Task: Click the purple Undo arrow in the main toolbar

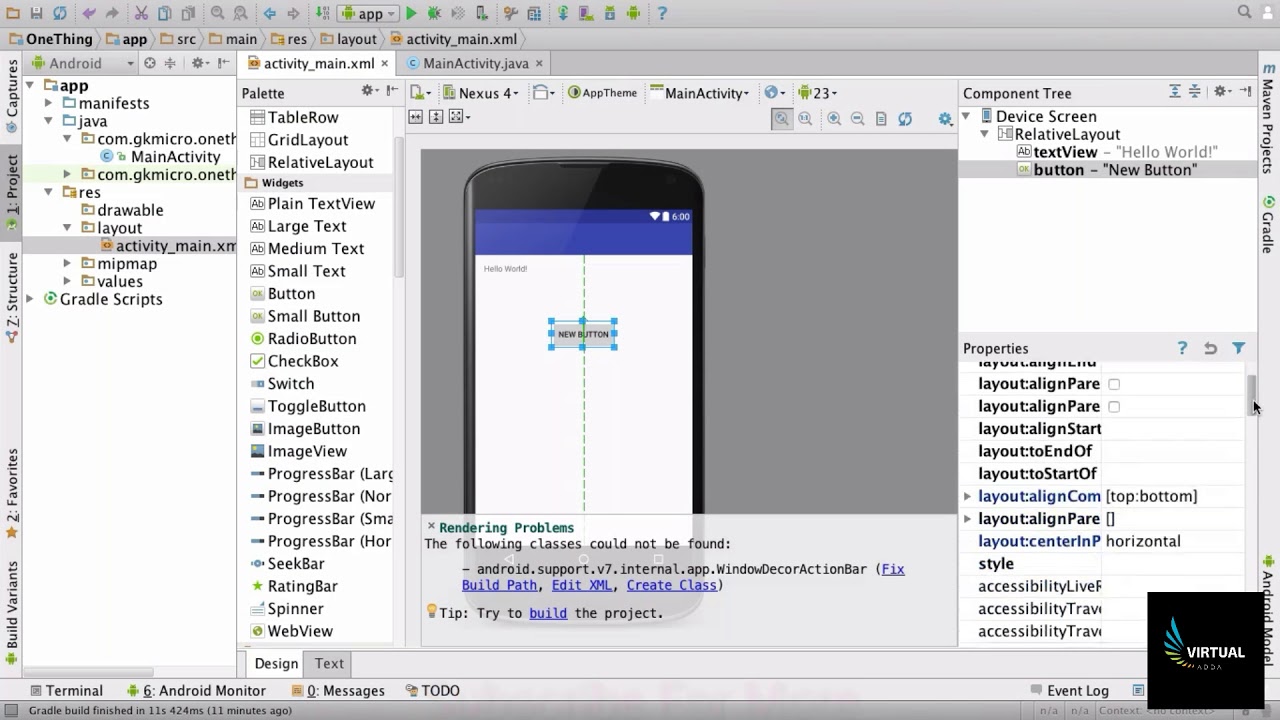Action: 89,13
